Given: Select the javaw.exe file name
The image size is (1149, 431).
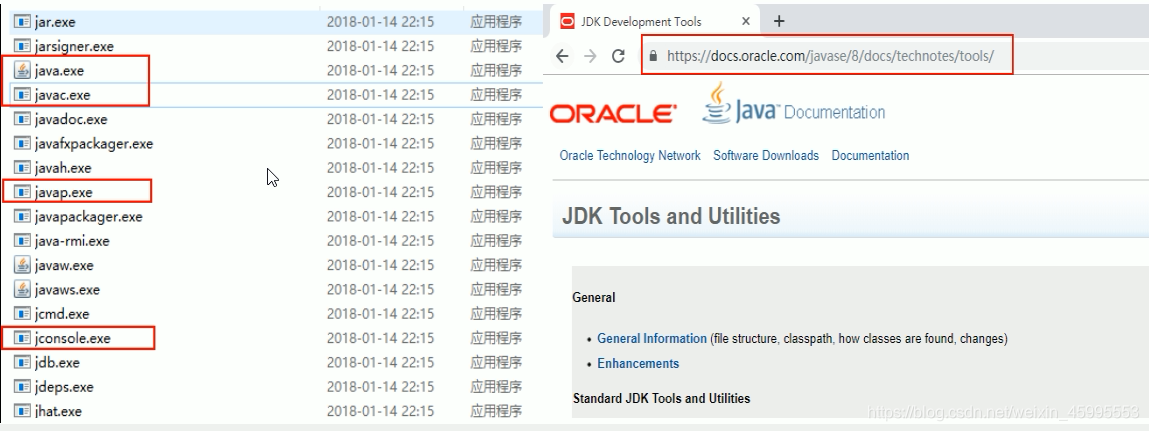Looking at the screenshot, I should (64, 265).
